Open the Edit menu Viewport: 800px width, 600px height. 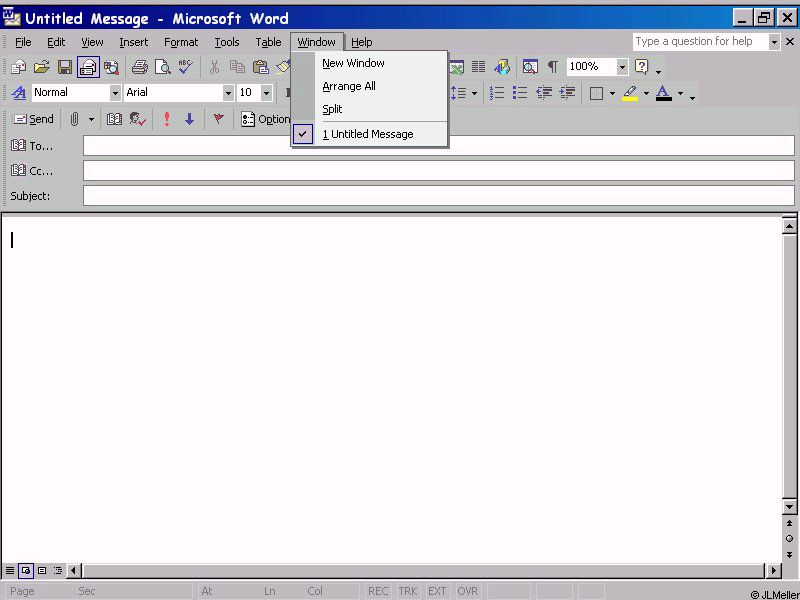coord(56,42)
